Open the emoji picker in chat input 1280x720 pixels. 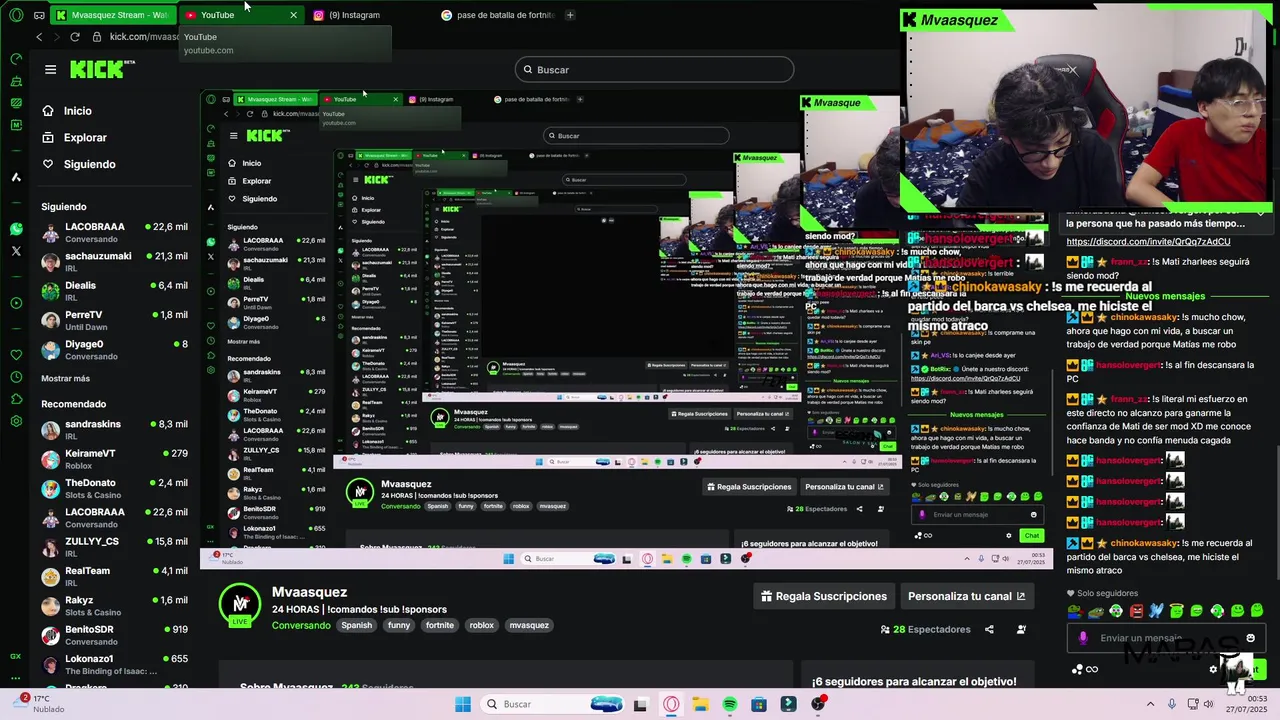coord(1250,638)
